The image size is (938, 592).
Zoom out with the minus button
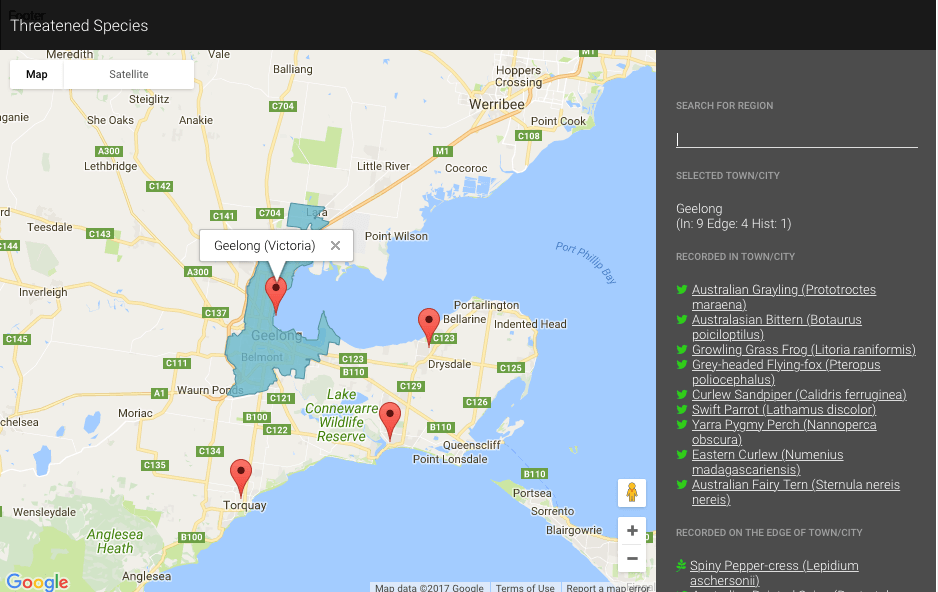point(631,558)
